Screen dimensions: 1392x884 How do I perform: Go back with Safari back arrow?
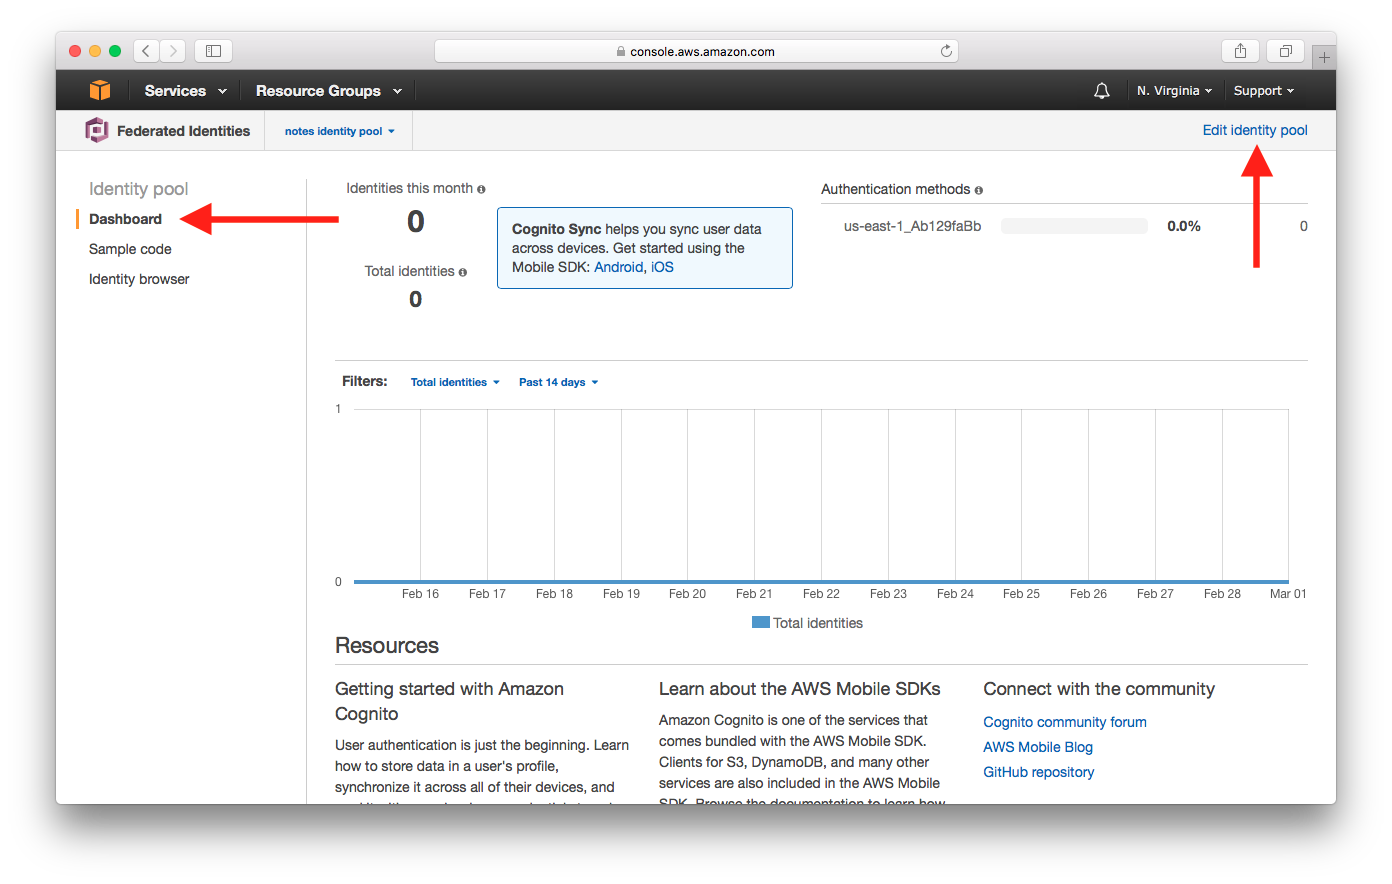146,51
